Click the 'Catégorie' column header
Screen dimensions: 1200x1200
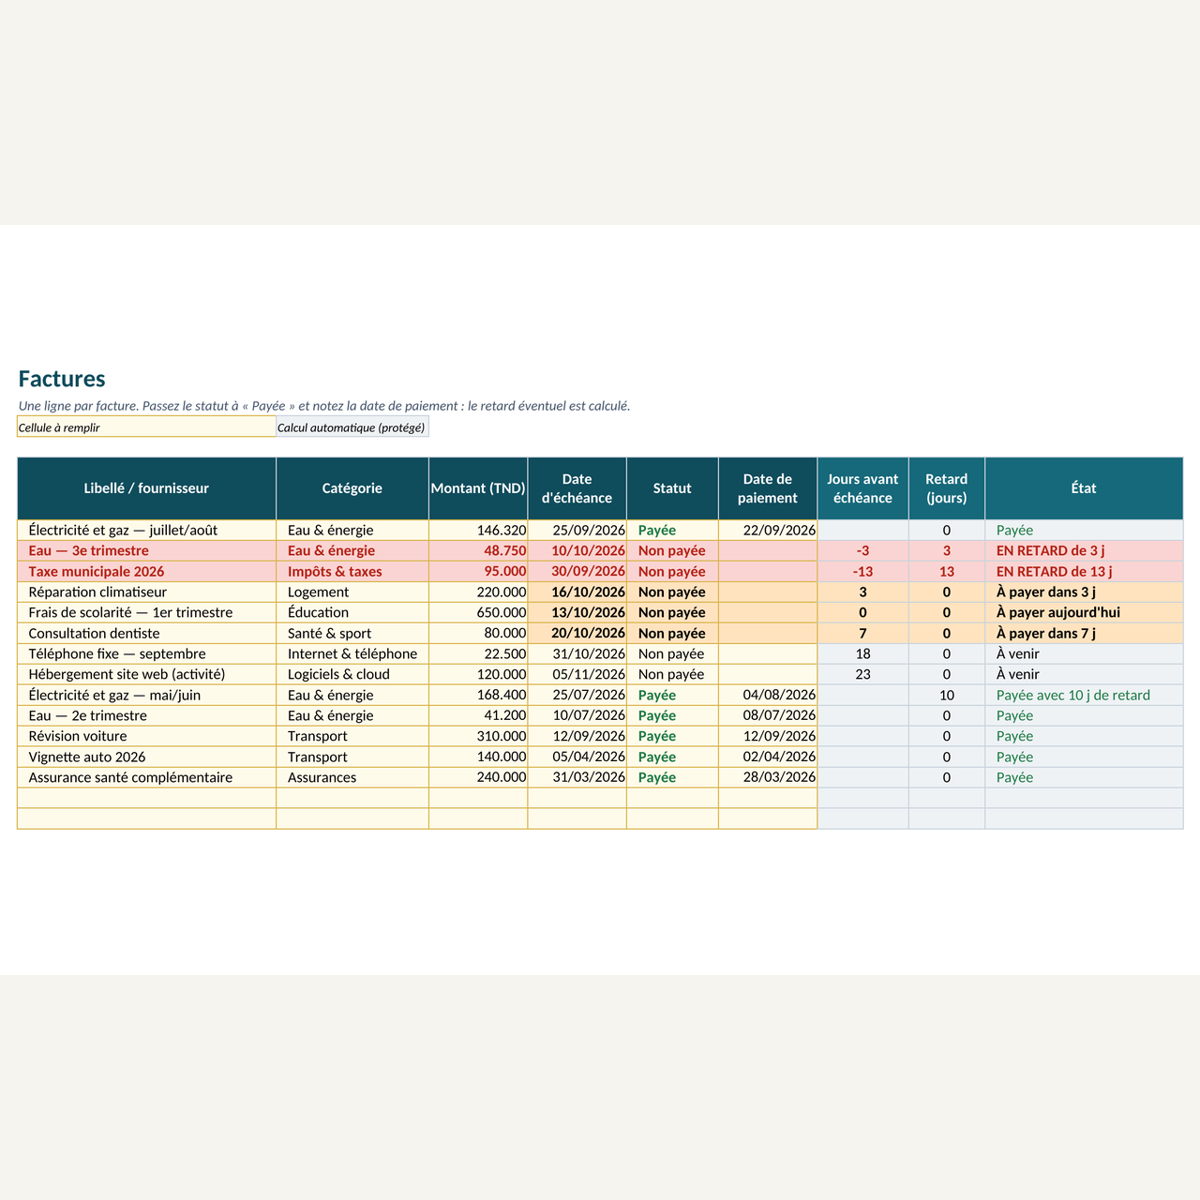coord(352,488)
